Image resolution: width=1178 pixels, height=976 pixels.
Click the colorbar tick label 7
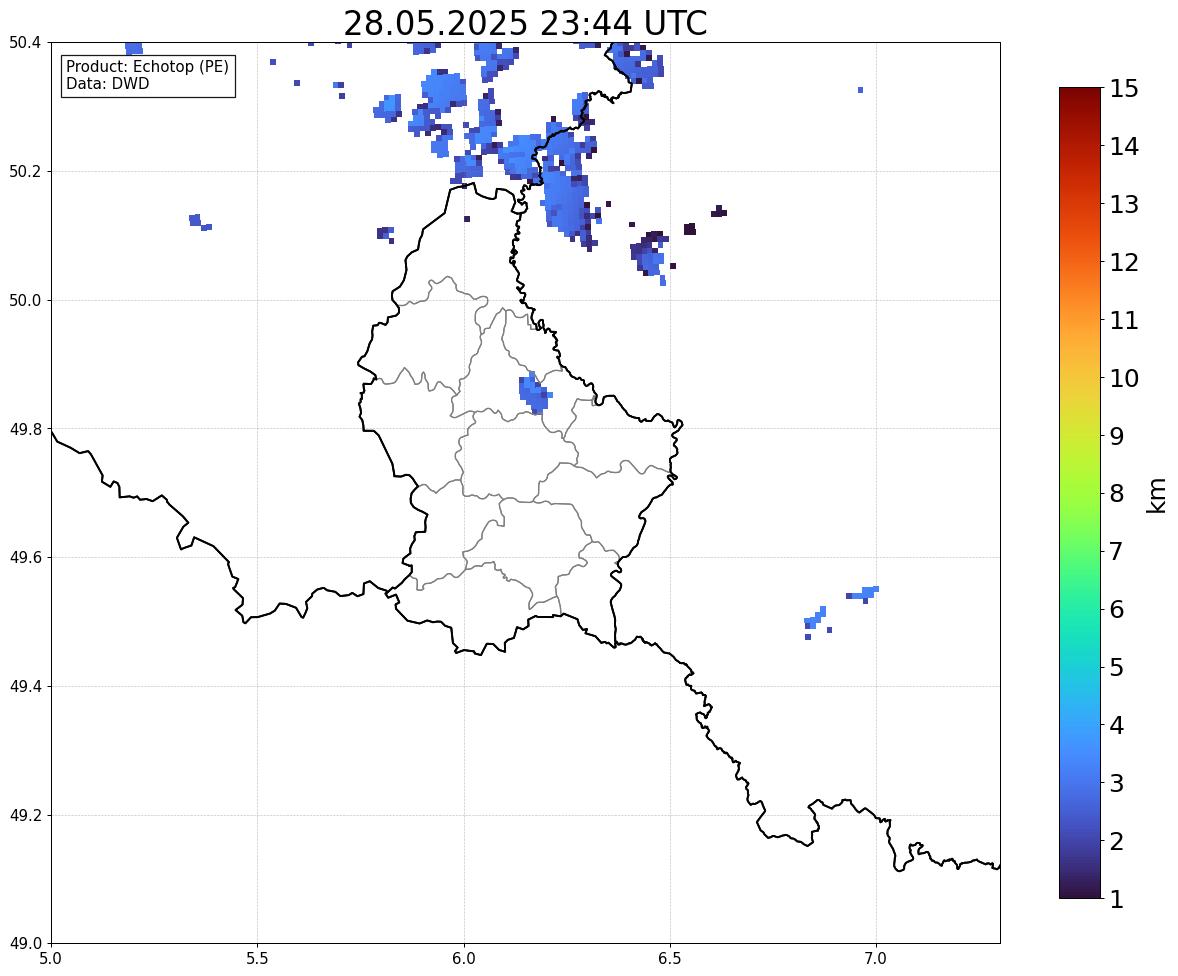[1117, 551]
